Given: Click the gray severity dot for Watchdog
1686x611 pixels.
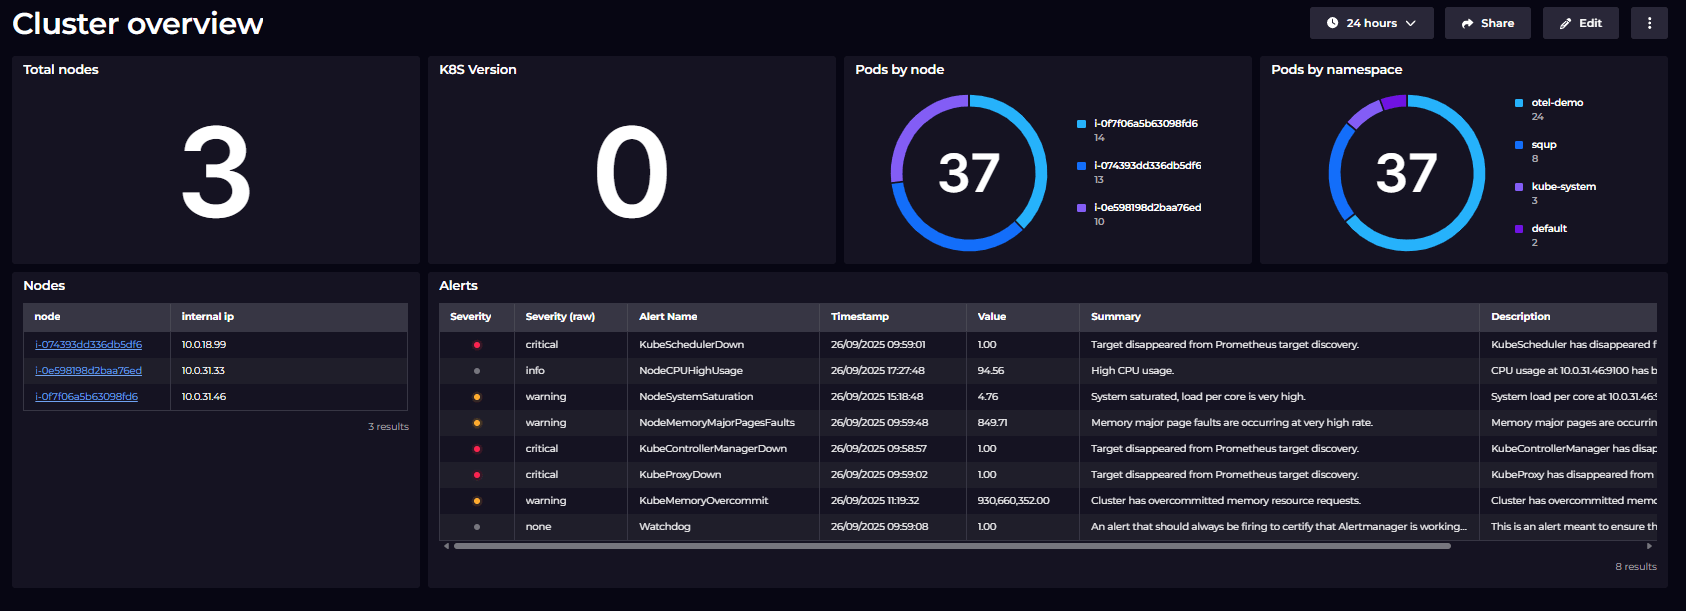Looking at the screenshot, I should pyautogui.click(x=477, y=527).
